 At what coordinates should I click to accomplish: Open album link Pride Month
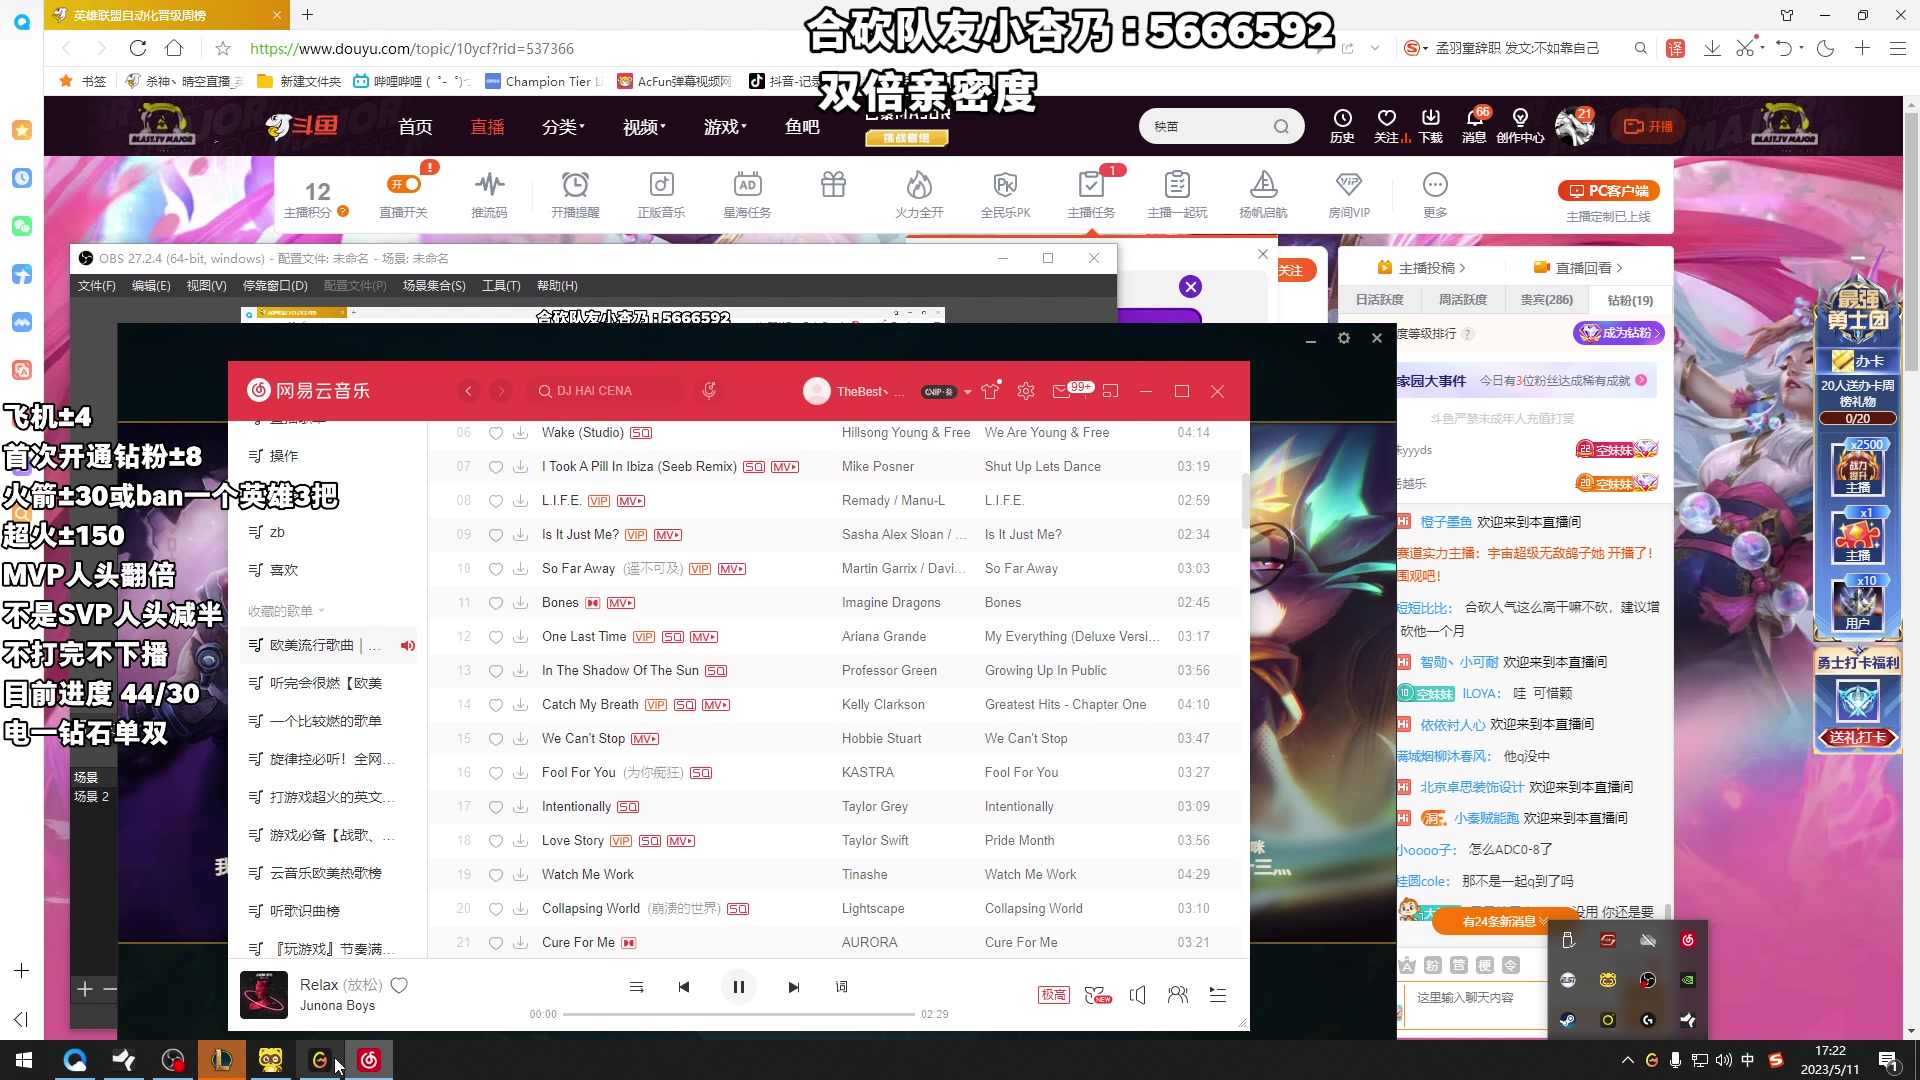point(1019,841)
